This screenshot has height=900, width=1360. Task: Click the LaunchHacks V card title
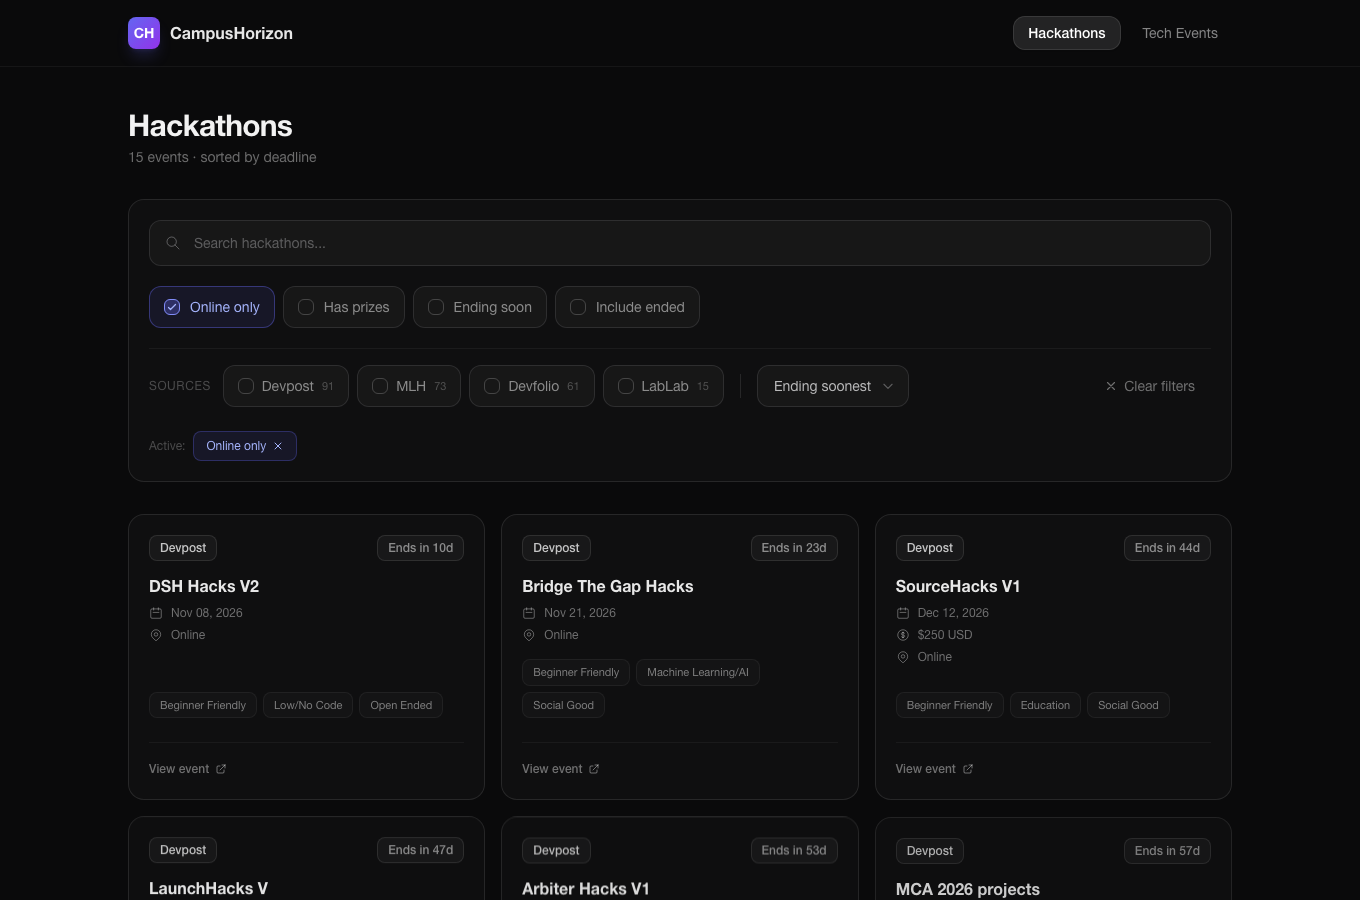(208, 888)
